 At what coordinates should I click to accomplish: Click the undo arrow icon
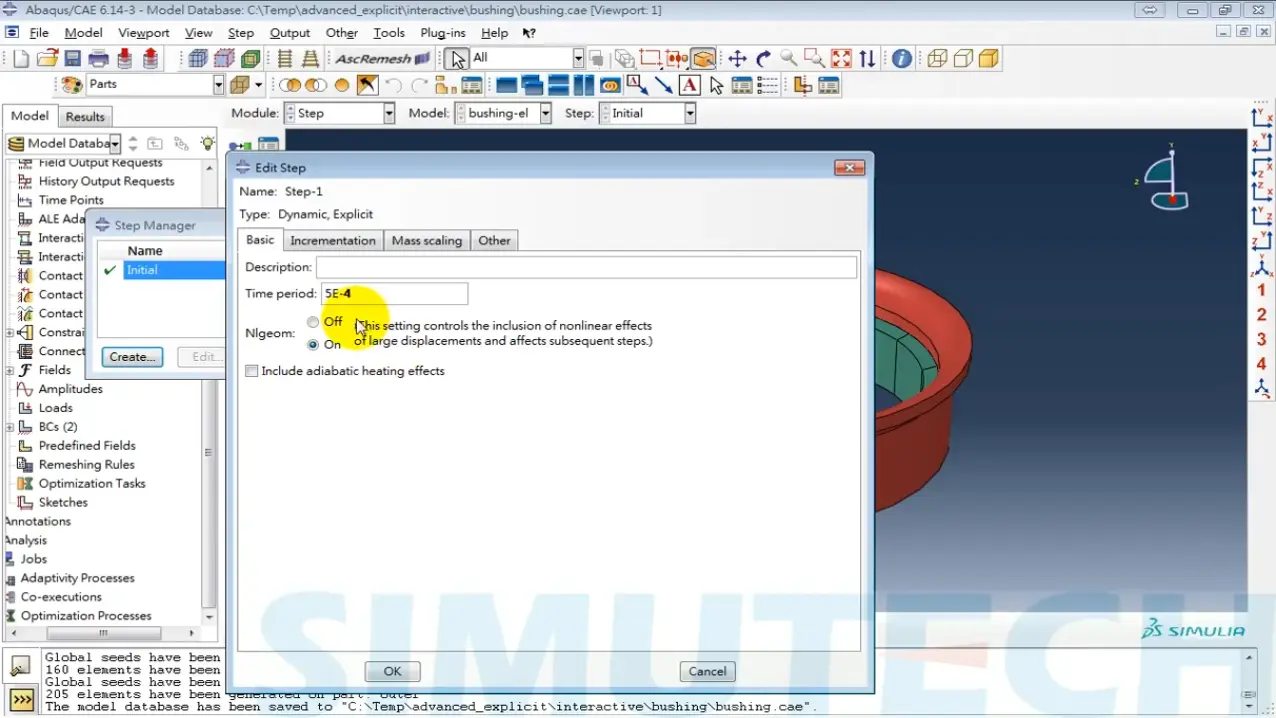tap(393, 86)
